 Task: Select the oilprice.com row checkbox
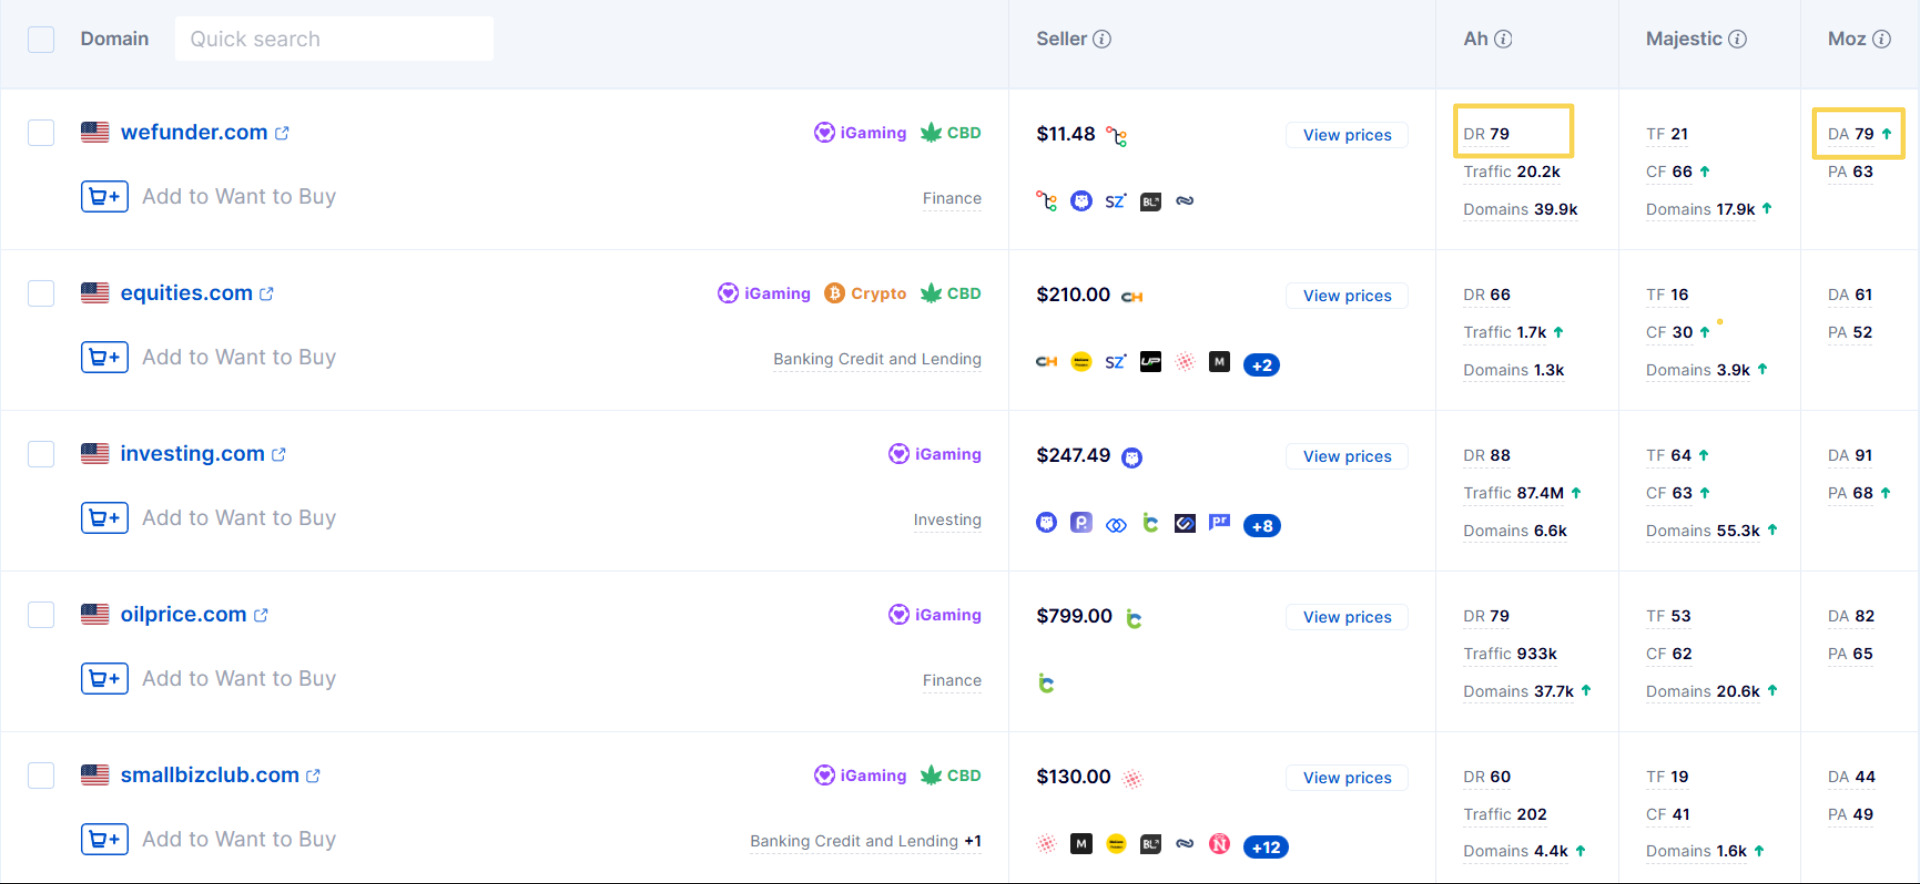41,614
